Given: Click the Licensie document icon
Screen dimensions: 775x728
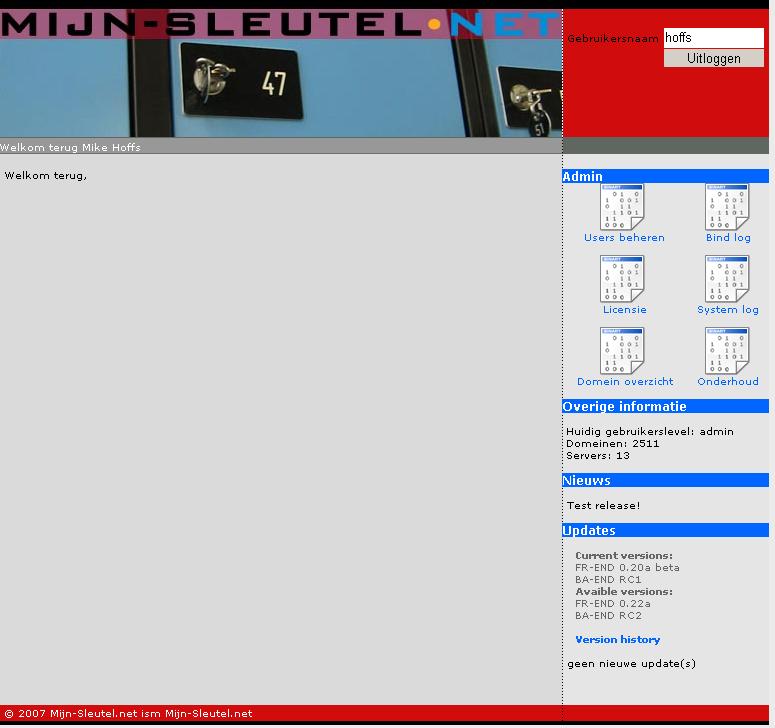Looking at the screenshot, I should [622, 279].
